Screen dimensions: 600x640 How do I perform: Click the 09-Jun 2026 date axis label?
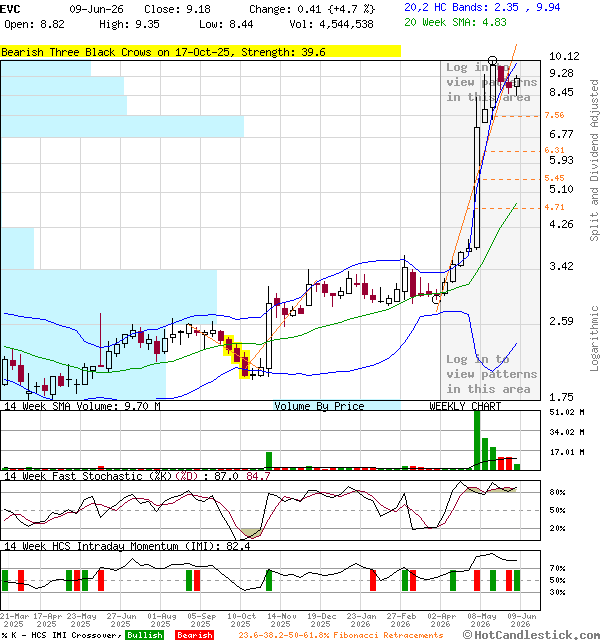[x=521, y=620]
